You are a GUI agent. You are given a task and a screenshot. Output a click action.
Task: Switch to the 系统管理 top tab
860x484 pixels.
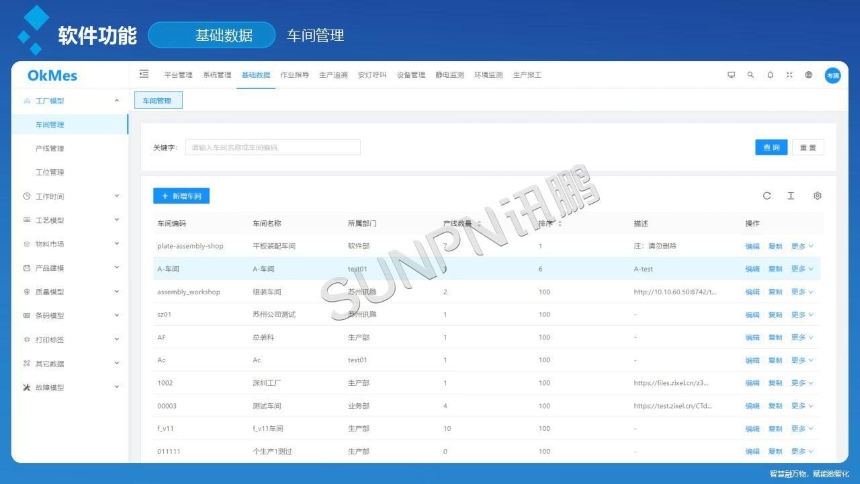217,75
